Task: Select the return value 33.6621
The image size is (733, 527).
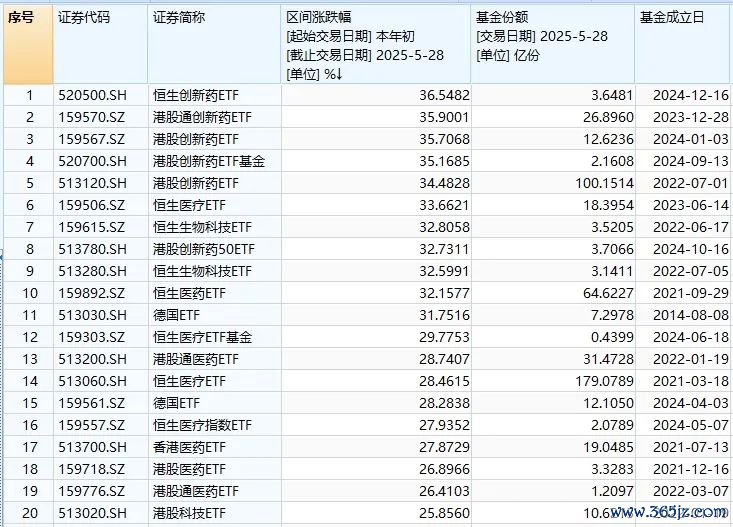Action: 444,205
